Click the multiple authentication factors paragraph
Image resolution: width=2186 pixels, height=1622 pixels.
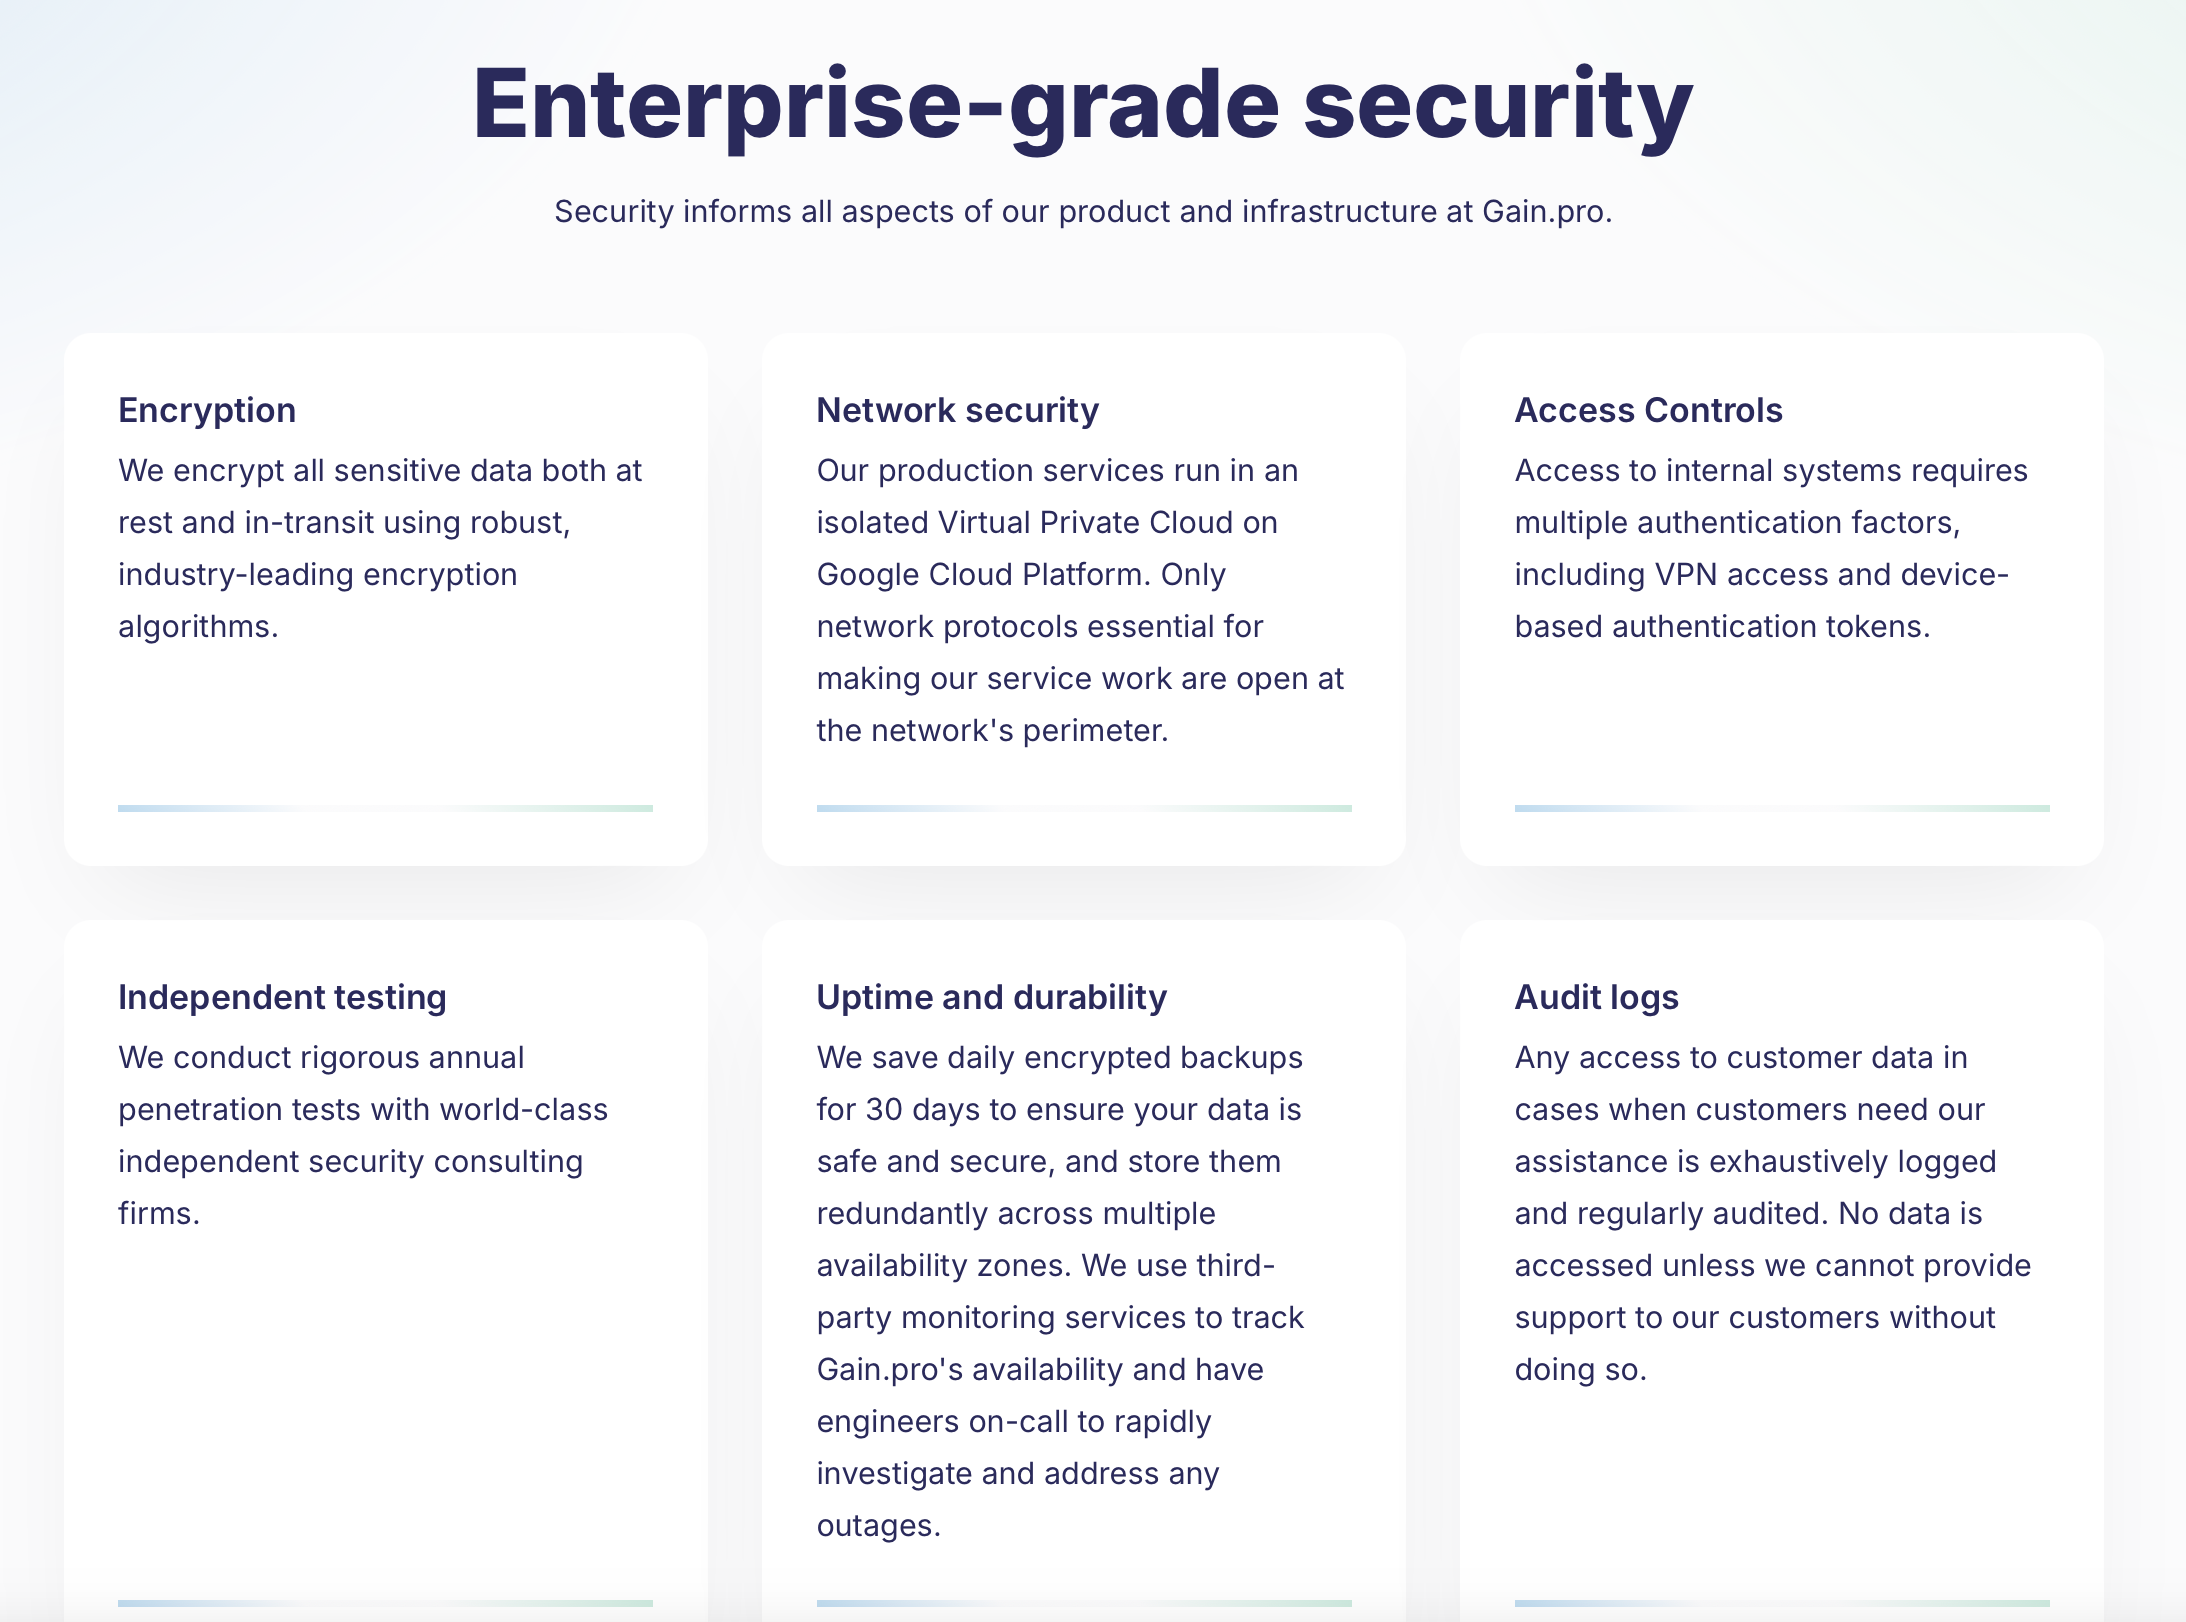coord(1770,548)
